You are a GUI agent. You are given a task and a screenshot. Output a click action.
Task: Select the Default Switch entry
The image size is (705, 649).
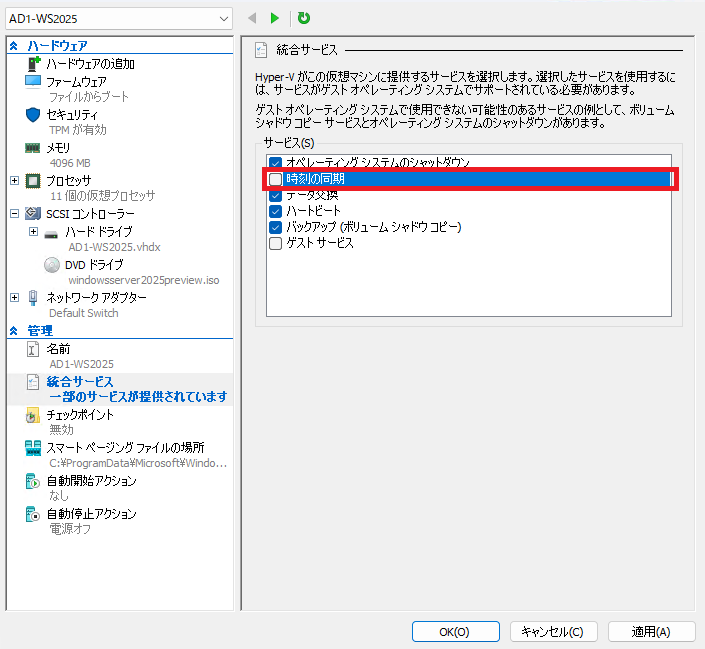tap(84, 313)
